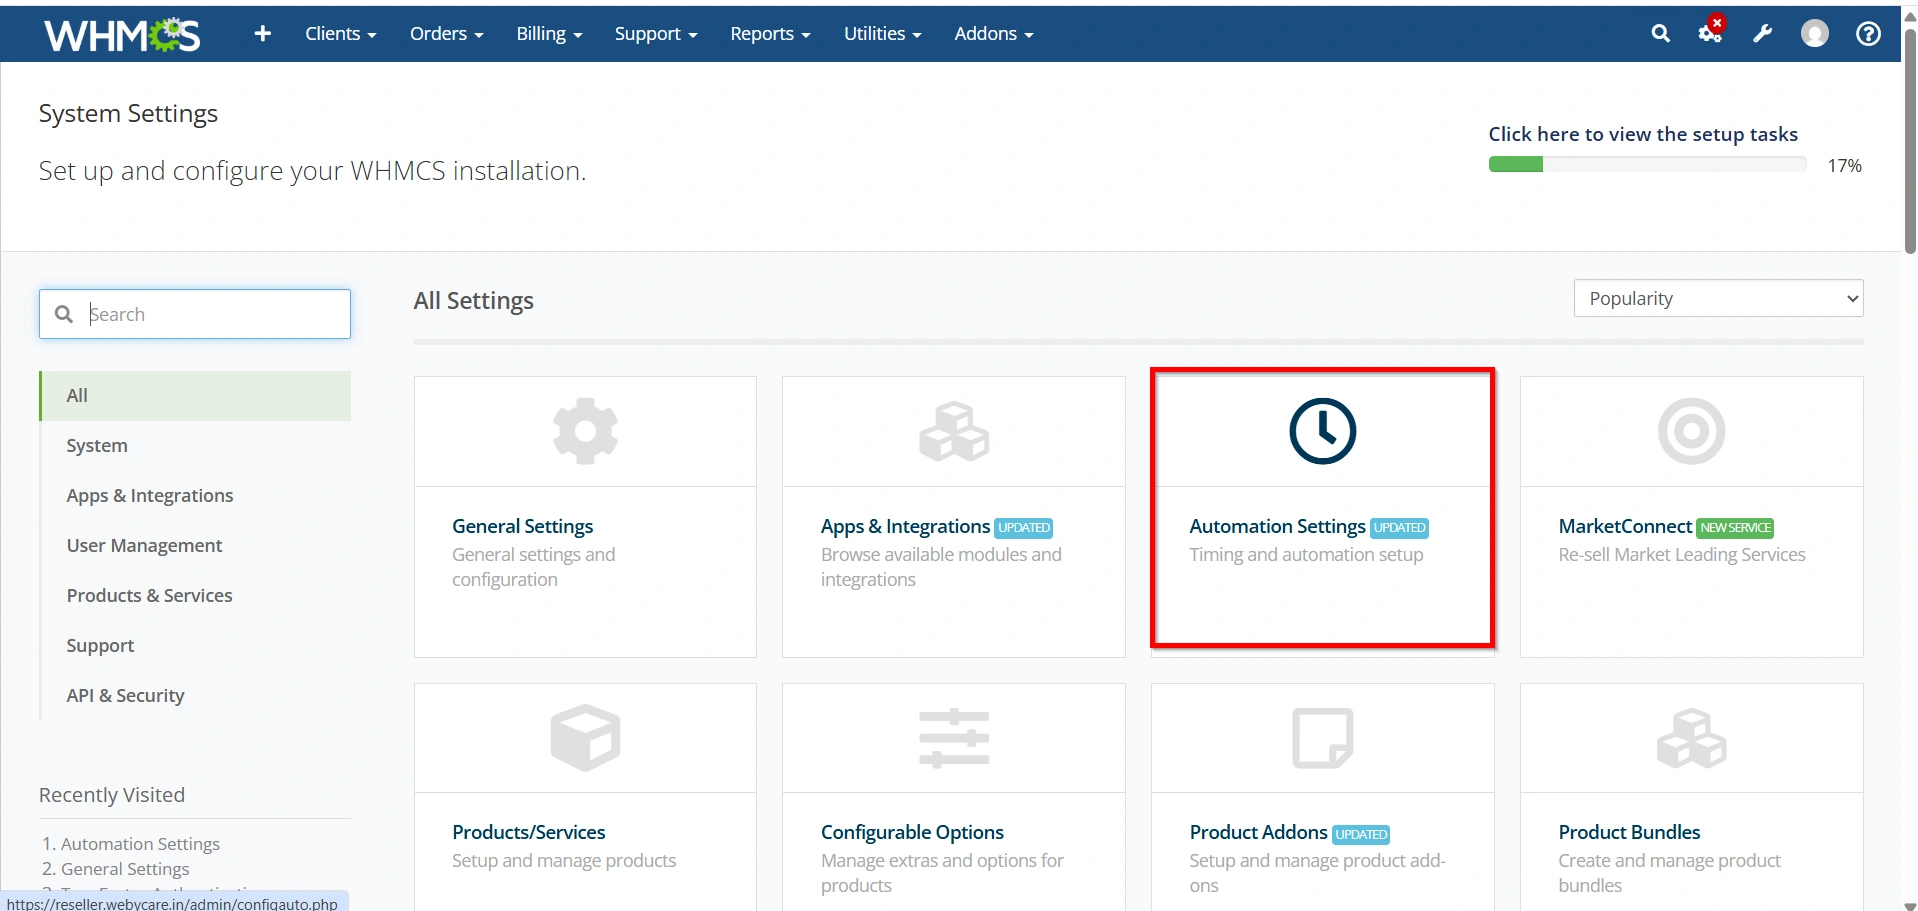Open the Popularity sort dropdown
1918x911 pixels.
click(x=1718, y=298)
